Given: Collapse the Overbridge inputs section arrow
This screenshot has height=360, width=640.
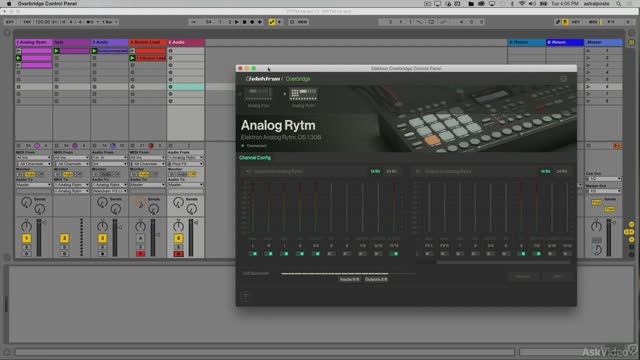Looking at the screenshot, I should coord(247,172).
